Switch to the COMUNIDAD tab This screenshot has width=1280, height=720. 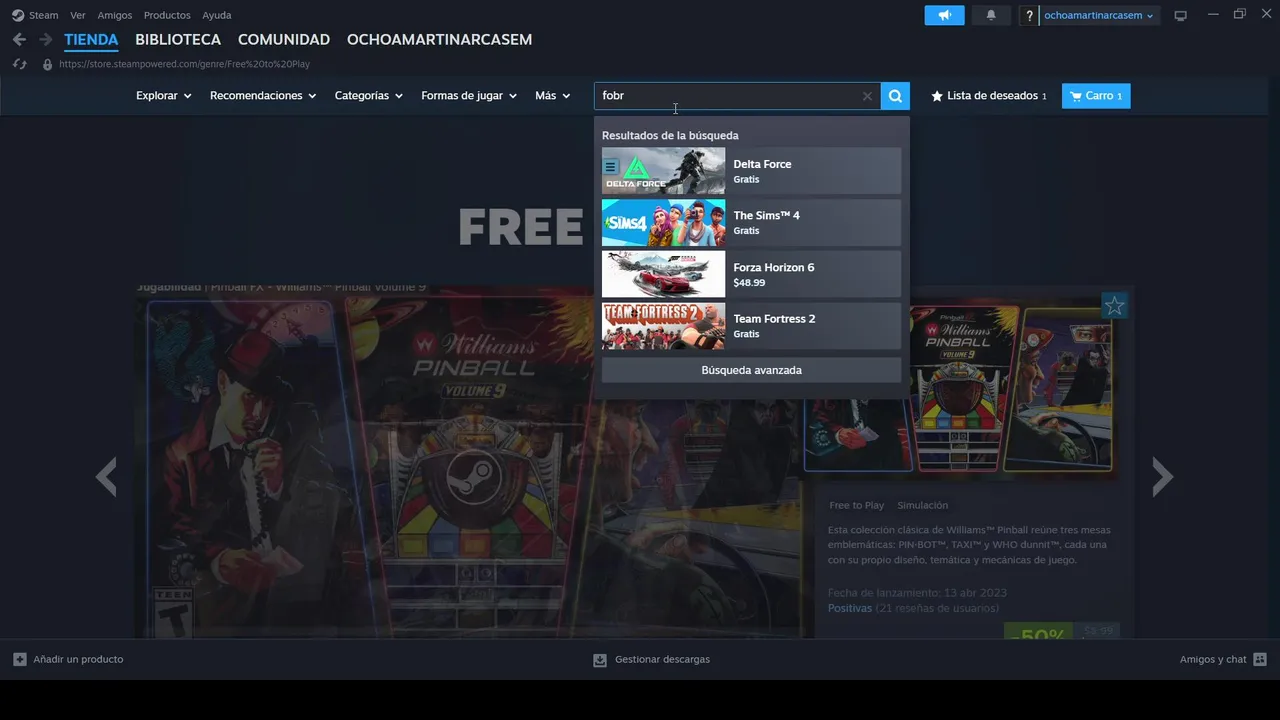(x=284, y=40)
